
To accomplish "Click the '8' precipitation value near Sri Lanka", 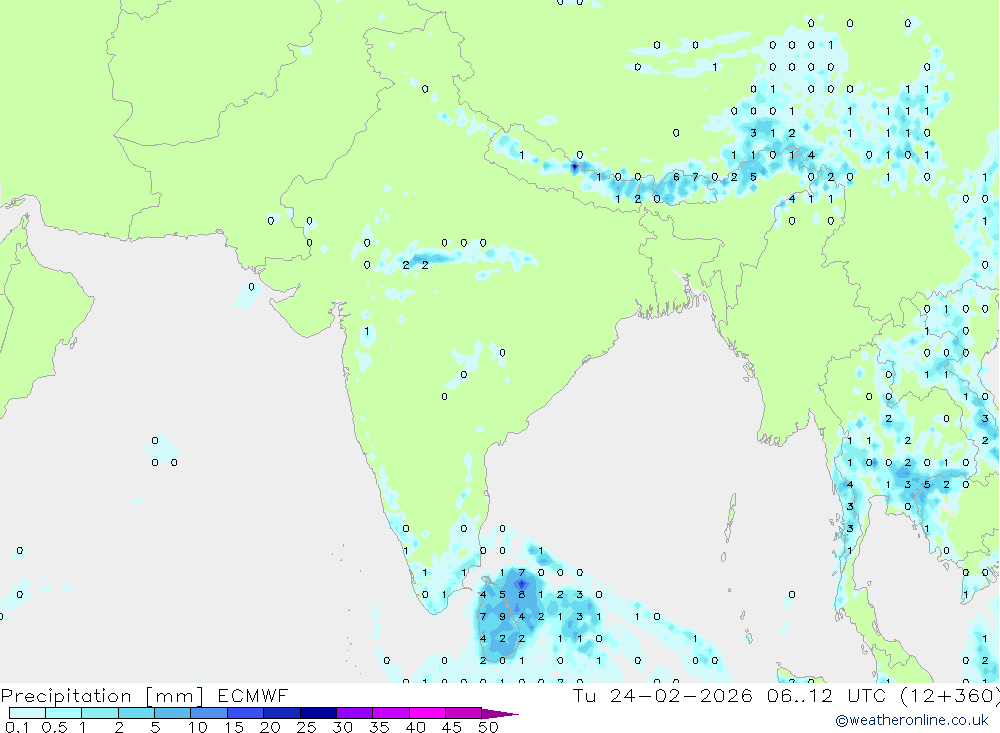I will pyautogui.click(x=522, y=595).
